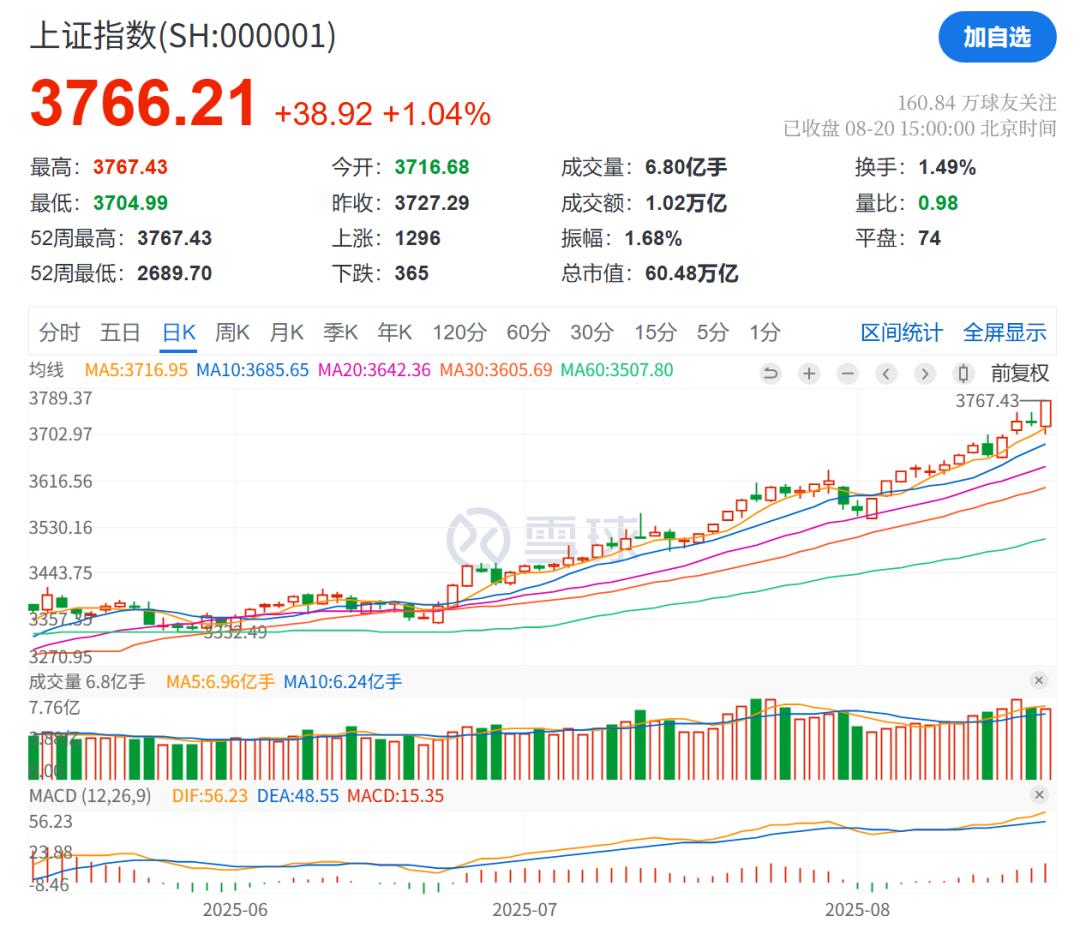Click the MA5:3716.95 moving average label

[x=136, y=370]
